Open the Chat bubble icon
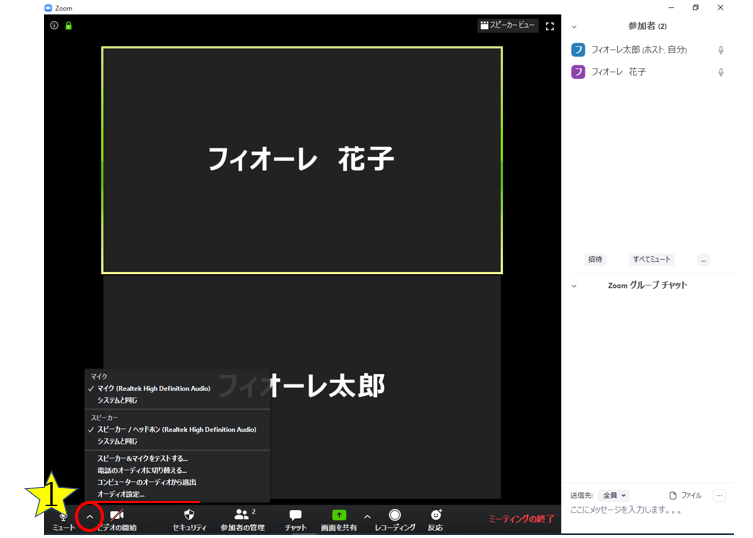Image resolution: width=753 pixels, height=538 pixels. click(295, 515)
